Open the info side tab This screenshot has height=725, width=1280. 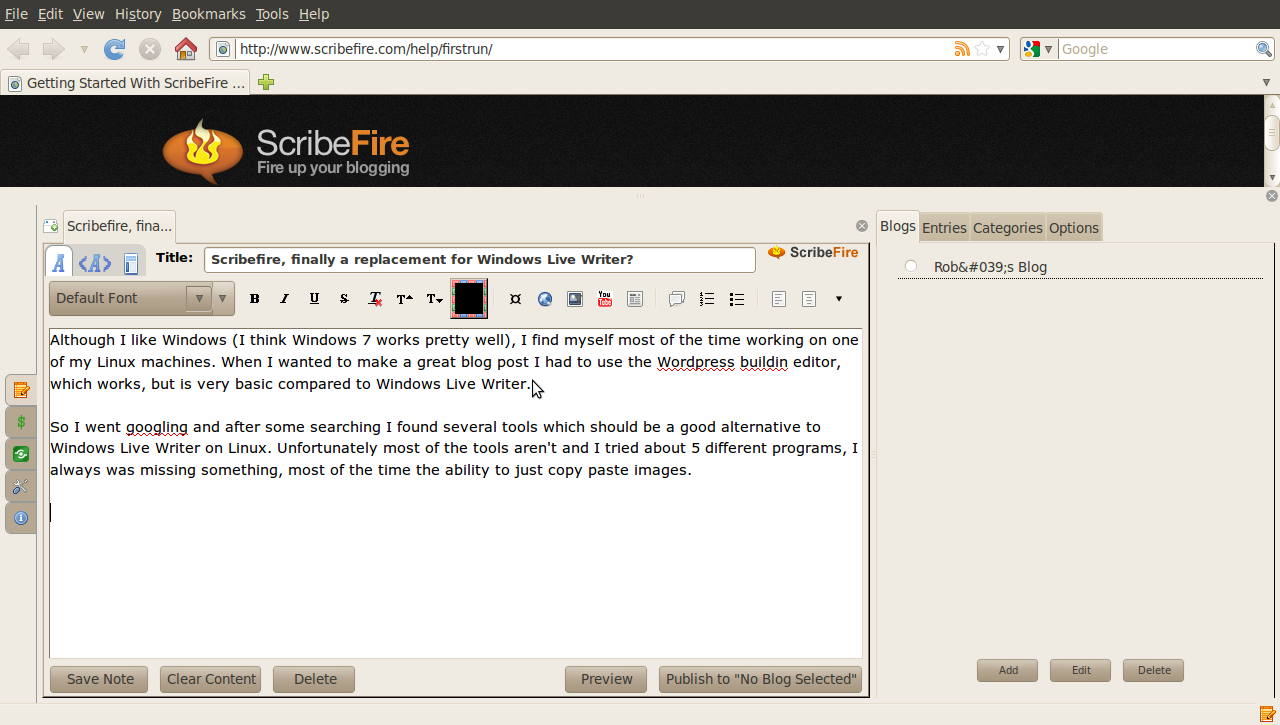click(21, 518)
